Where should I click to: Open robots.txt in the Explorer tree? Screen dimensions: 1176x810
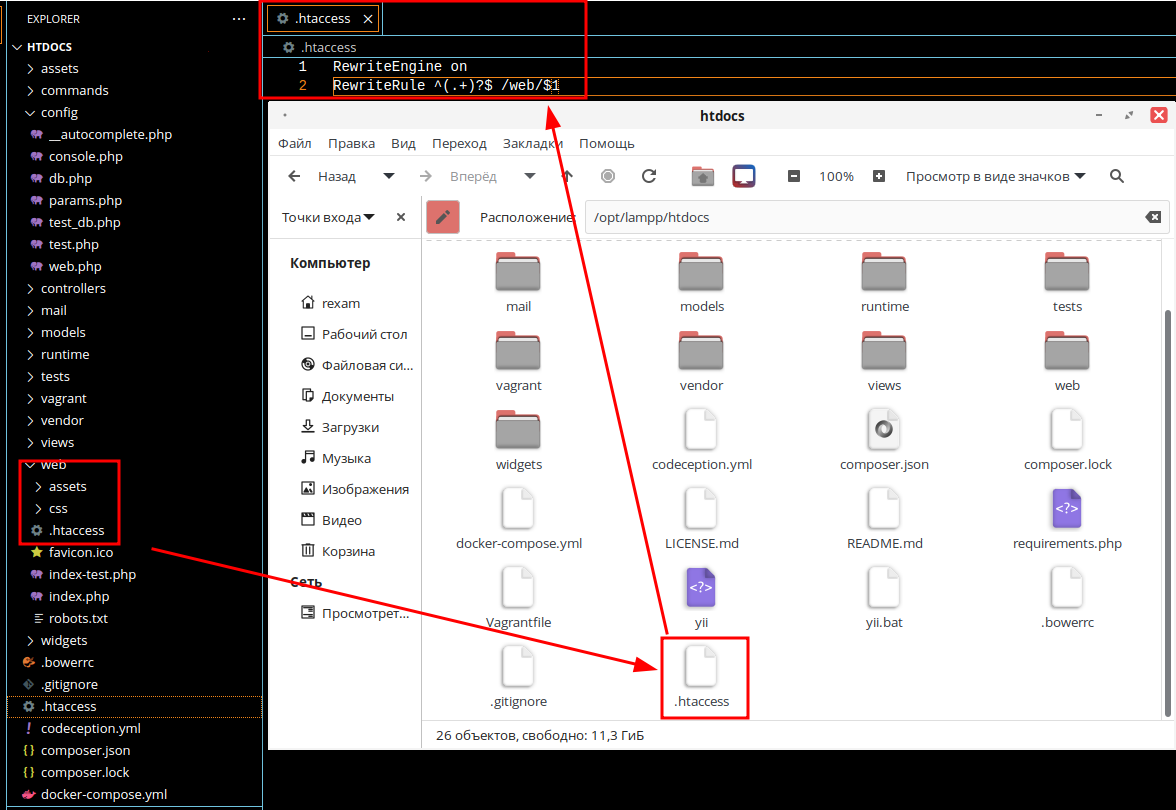pyautogui.click(x=78, y=619)
